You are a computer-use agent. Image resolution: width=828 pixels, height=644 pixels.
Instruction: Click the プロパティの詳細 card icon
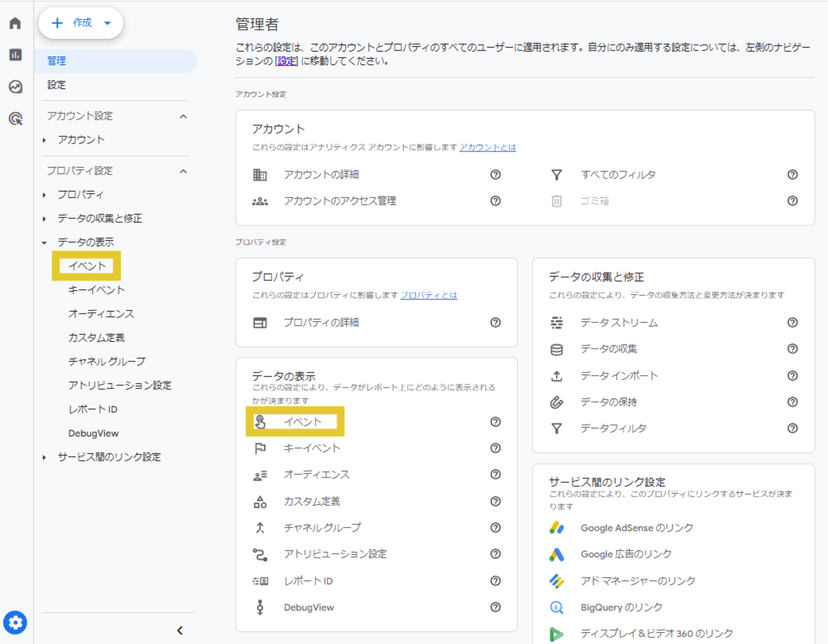pyautogui.click(x=260, y=323)
